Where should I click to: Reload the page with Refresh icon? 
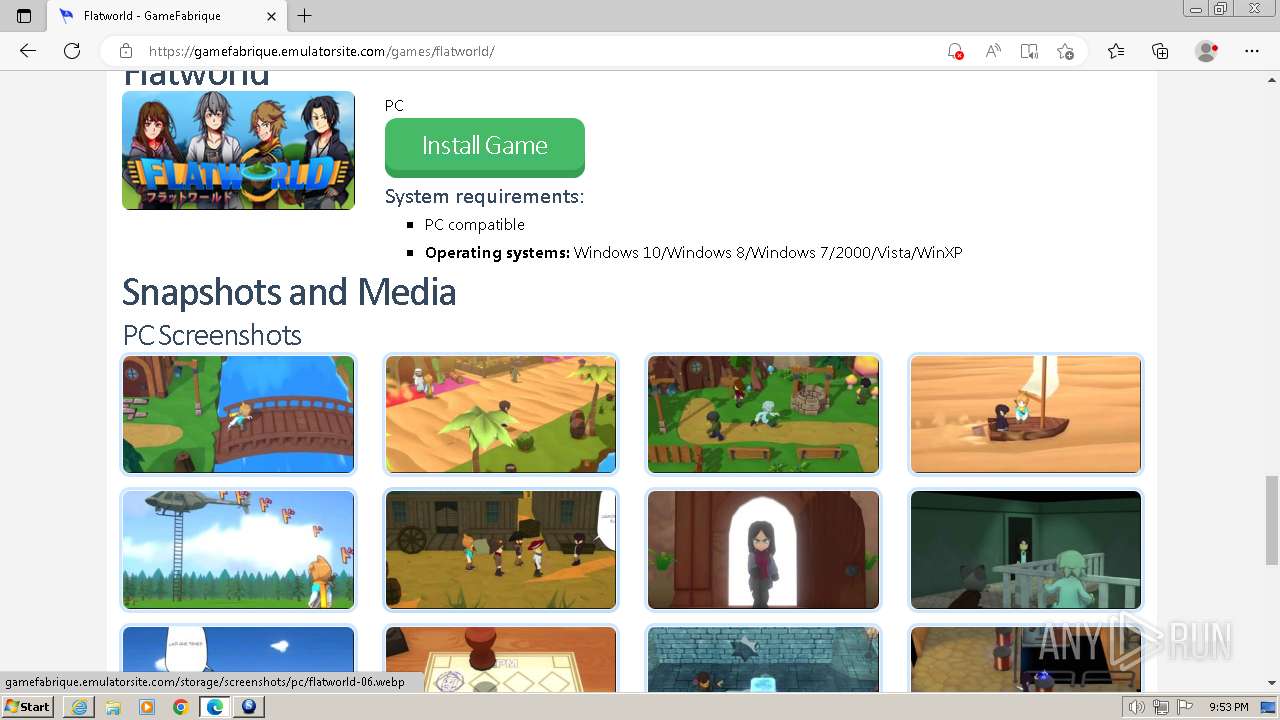tap(72, 51)
